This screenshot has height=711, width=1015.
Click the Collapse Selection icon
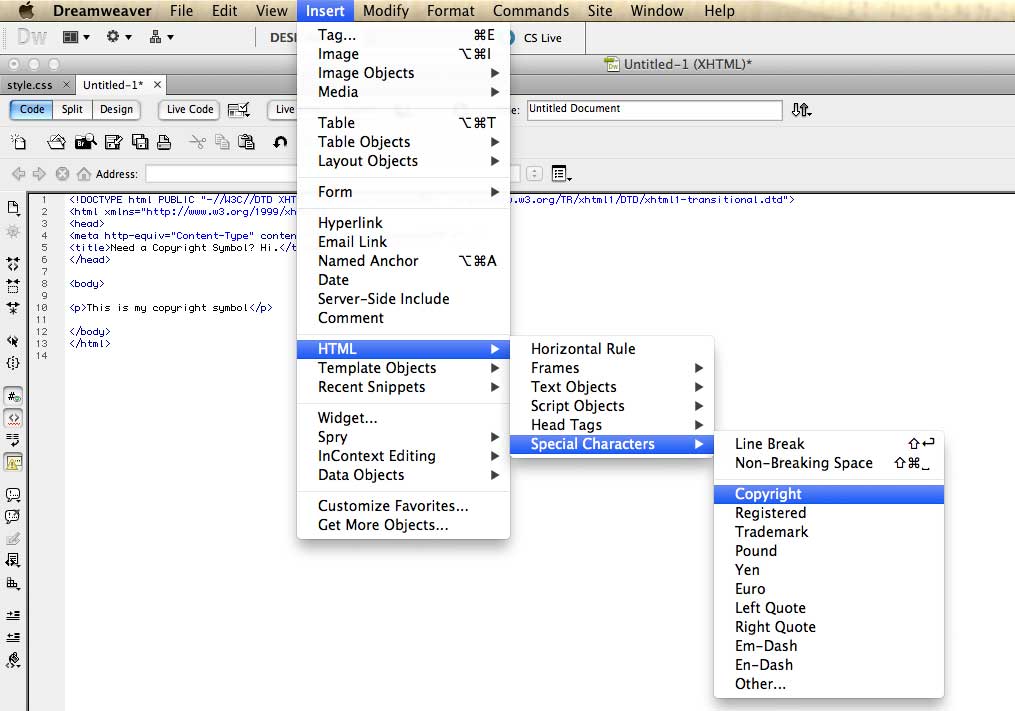[13, 286]
